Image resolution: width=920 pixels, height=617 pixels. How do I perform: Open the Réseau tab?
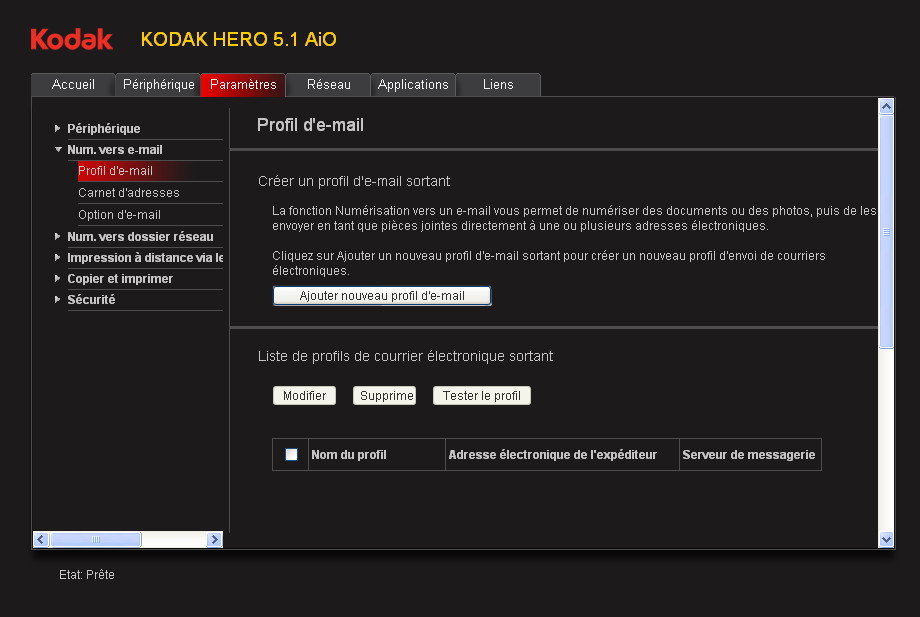click(x=328, y=85)
